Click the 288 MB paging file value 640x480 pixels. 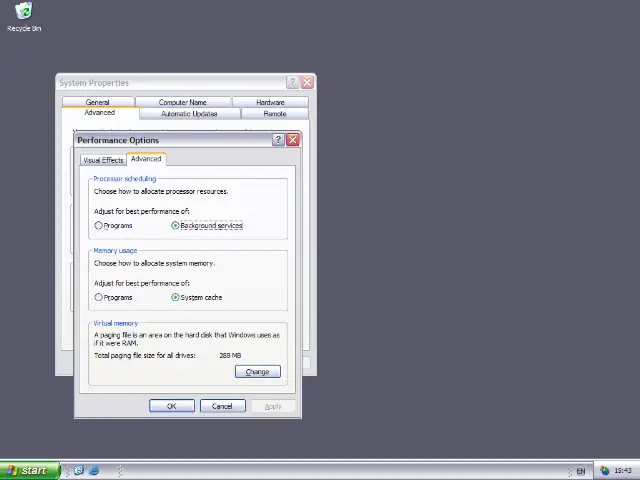tap(230, 356)
